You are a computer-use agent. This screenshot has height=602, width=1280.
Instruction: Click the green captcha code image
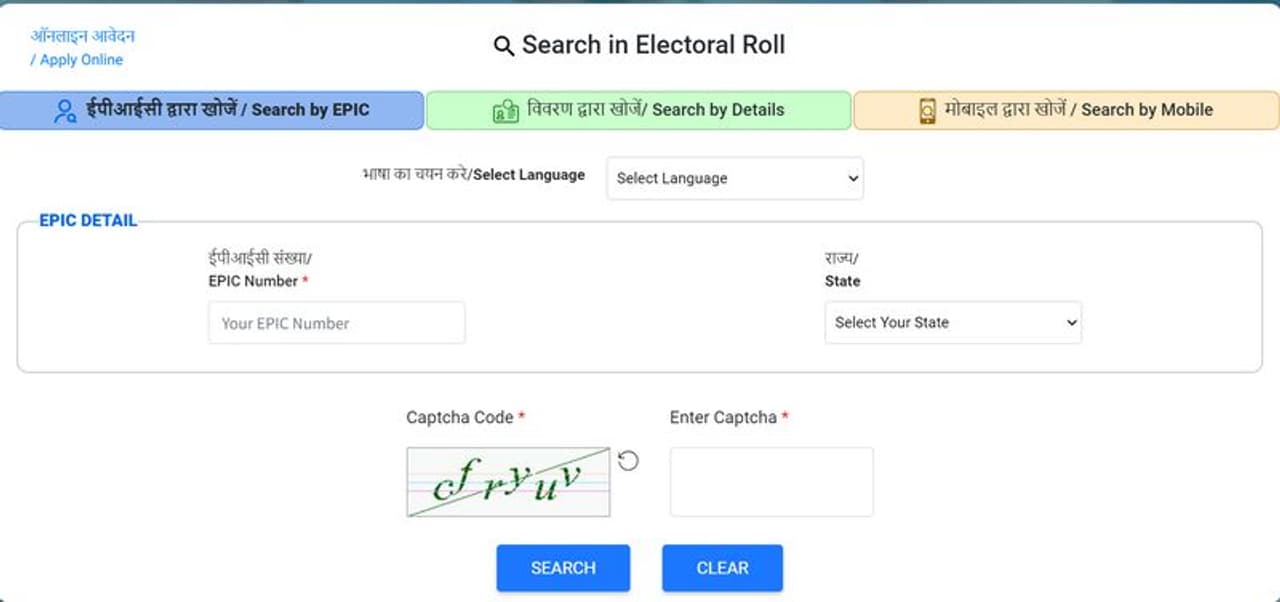(508, 482)
